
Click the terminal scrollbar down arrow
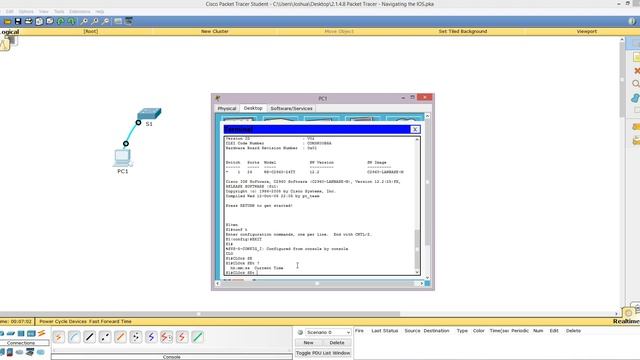click(x=417, y=272)
